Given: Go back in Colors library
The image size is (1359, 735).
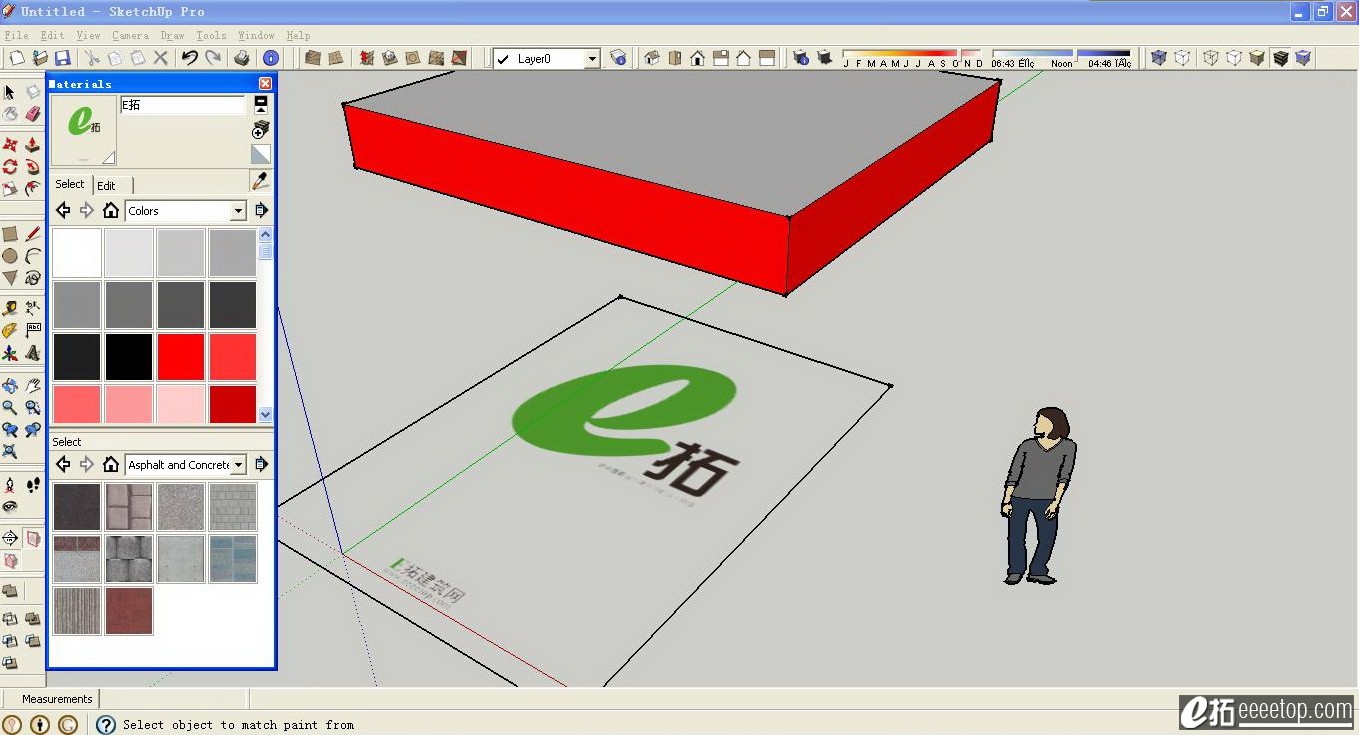Looking at the screenshot, I should (x=63, y=211).
